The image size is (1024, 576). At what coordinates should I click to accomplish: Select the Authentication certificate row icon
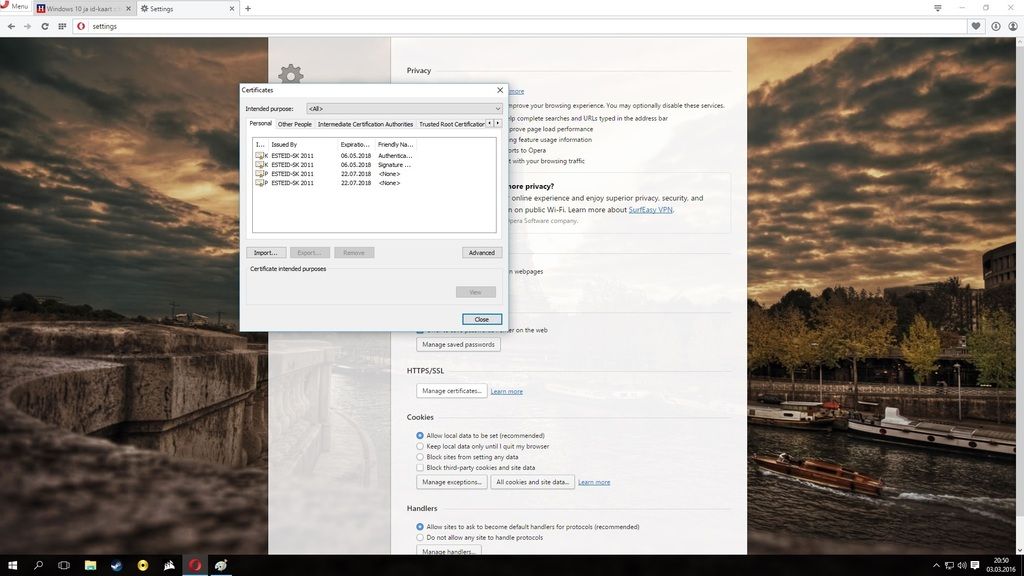tap(261, 155)
